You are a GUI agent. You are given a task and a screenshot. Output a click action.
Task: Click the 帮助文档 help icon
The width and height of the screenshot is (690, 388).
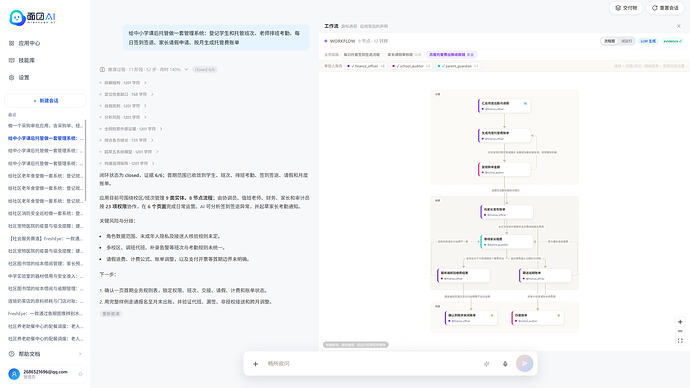(x=11, y=354)
